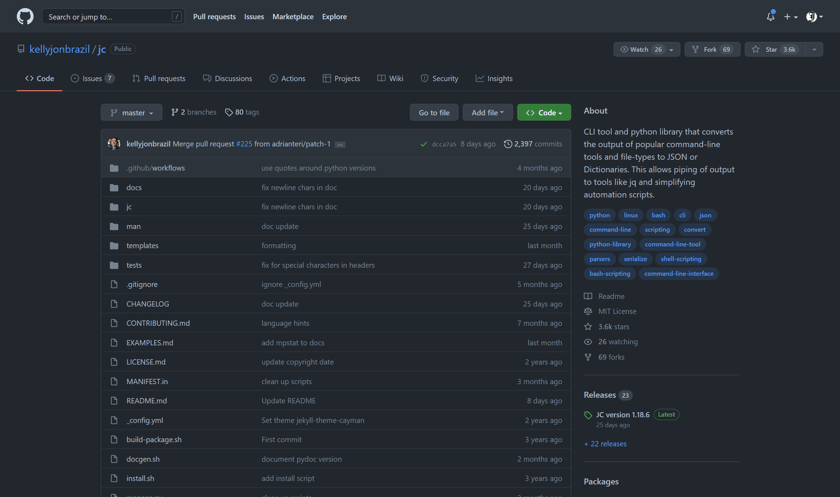
Task: Select the bash-scripting topic tag
Action: (610, 274)
